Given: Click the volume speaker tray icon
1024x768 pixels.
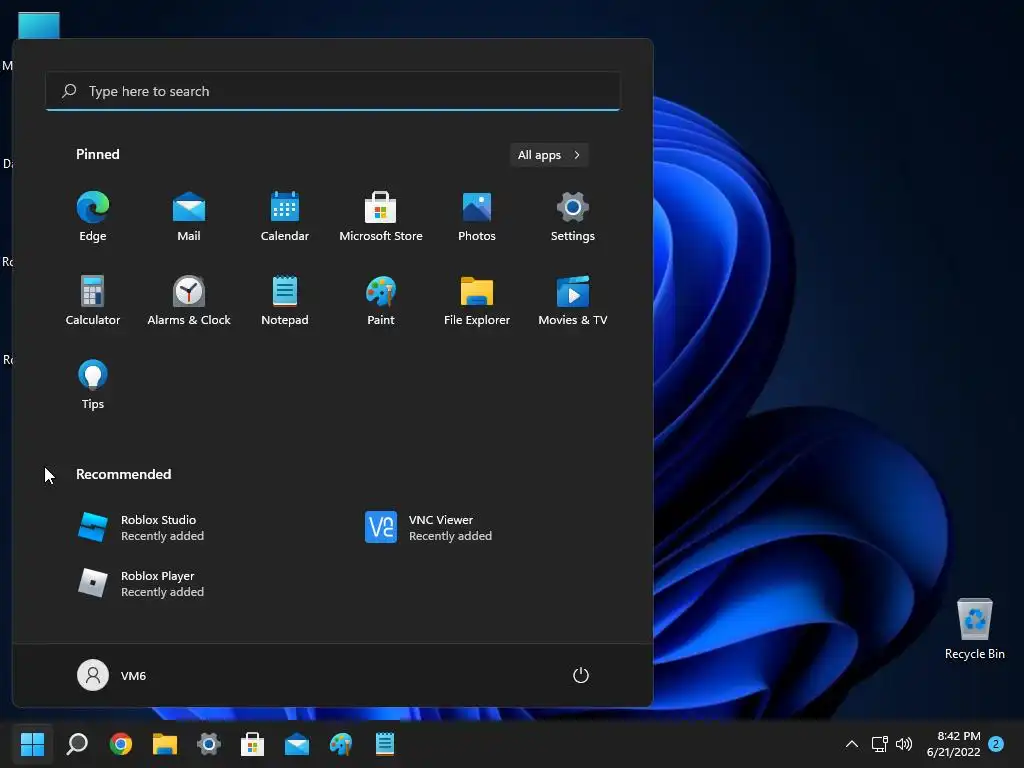Looking at the screenshot, I should click(x=904, y=743).
